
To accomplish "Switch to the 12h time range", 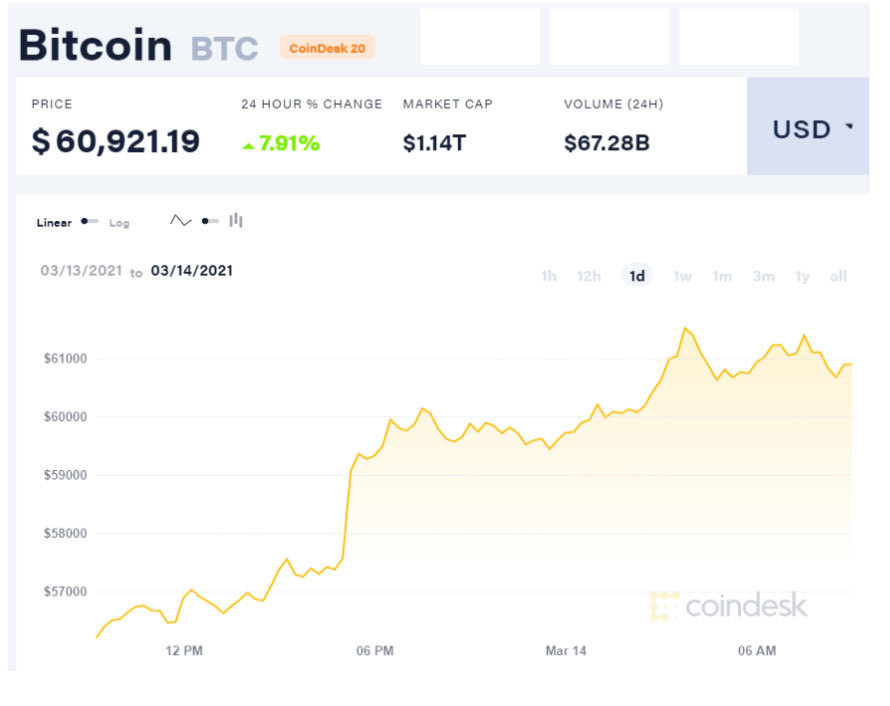I will (589, 276).
